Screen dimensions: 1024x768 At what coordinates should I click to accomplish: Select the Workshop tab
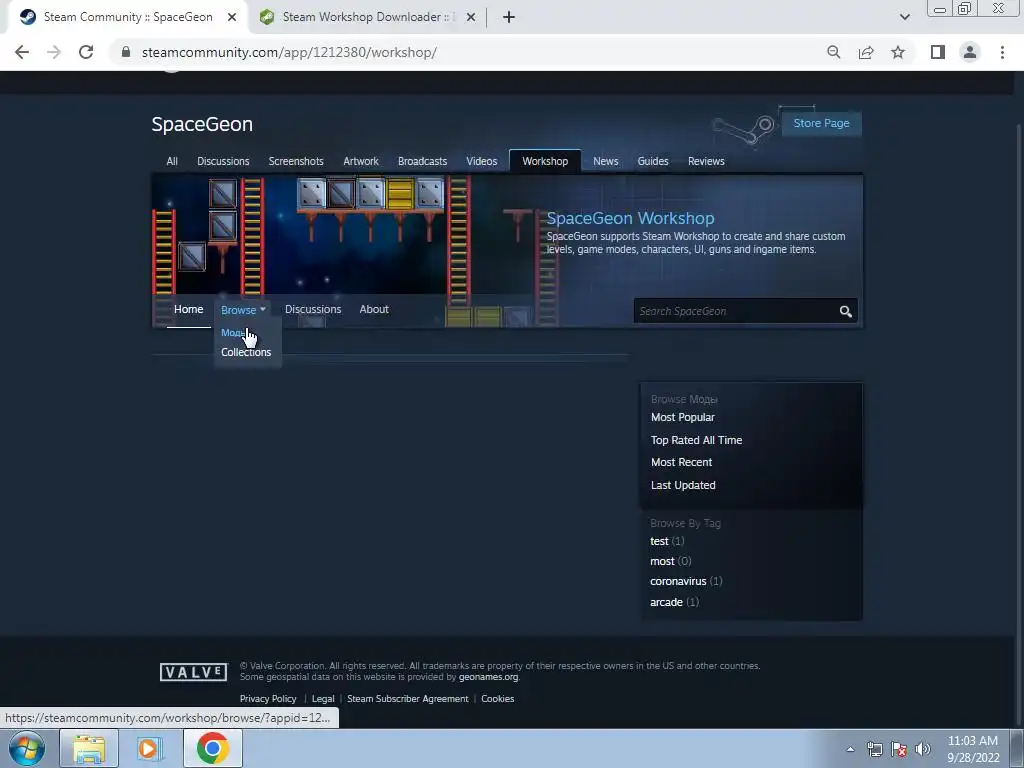tap(545, 161)
